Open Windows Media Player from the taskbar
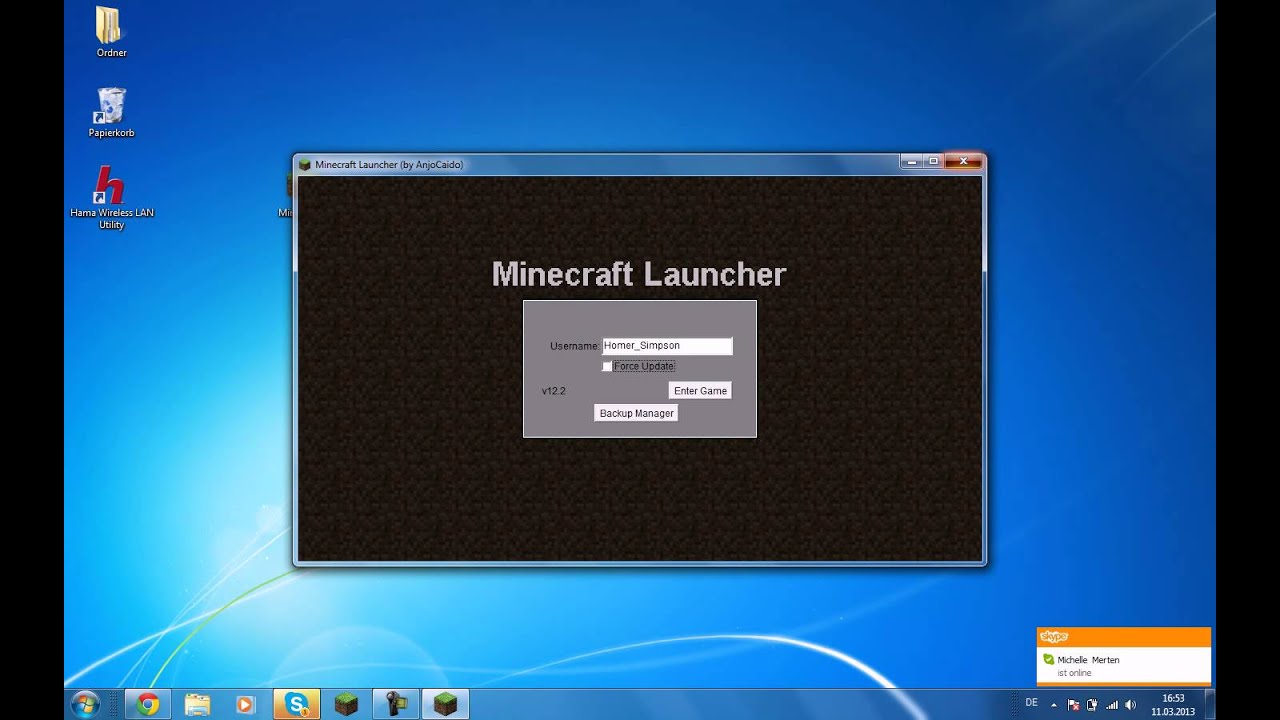The image size is (1280, 720). coord(246,704)
